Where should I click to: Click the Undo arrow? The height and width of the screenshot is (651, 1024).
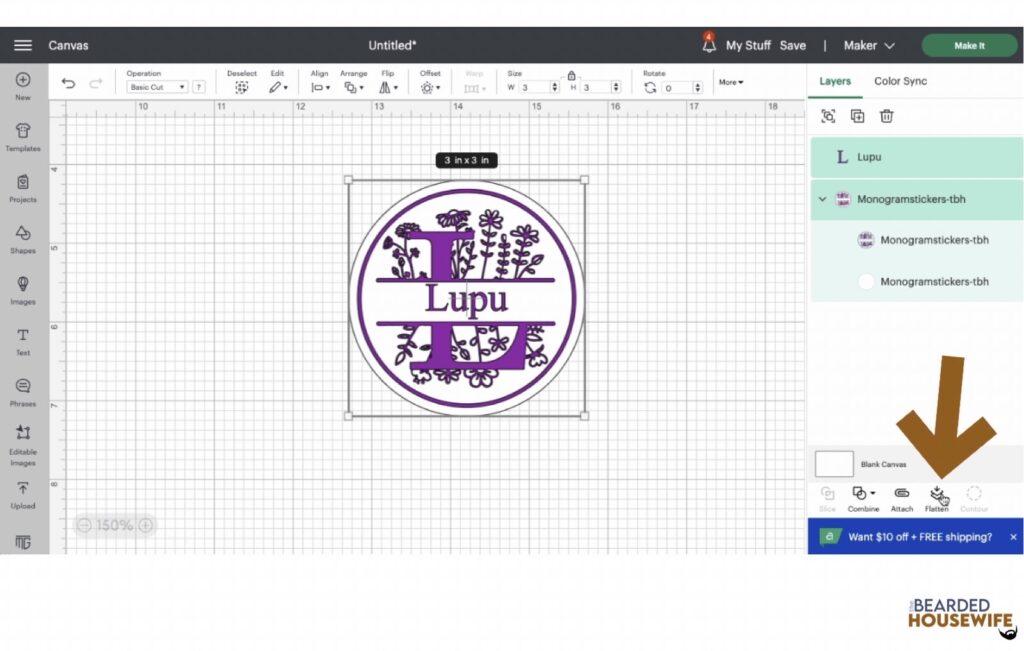coord(68,84)
